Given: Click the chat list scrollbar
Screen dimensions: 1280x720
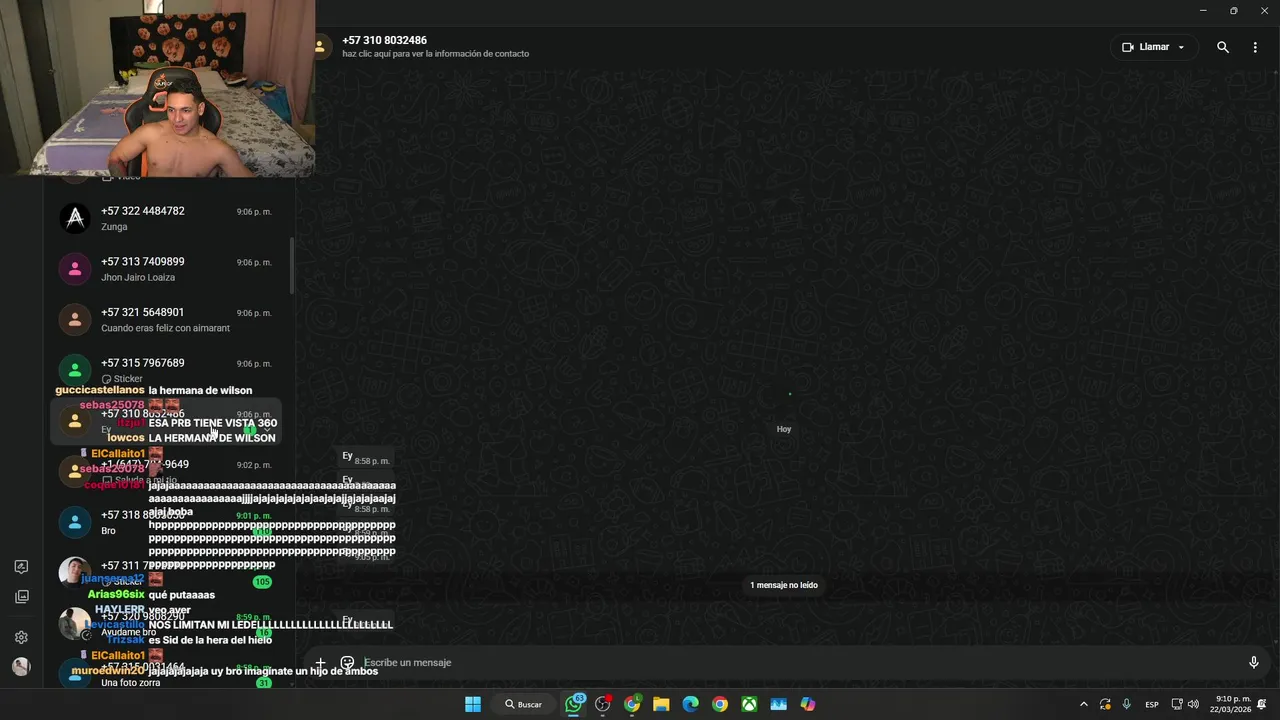Looking at the screenshot, I should (291, 265).
